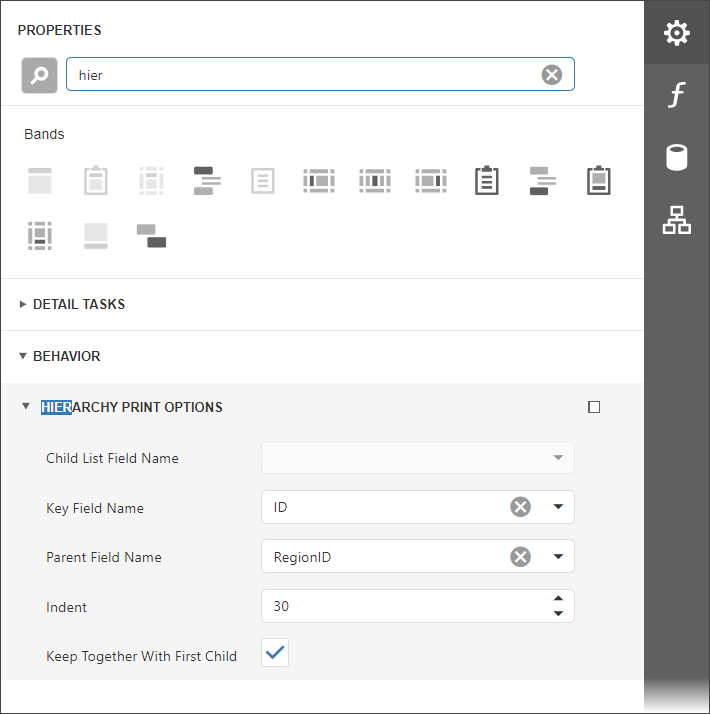Clear the RegionID parent field value
The width and height of the screenshot is (710, 714).
(520, 557)
